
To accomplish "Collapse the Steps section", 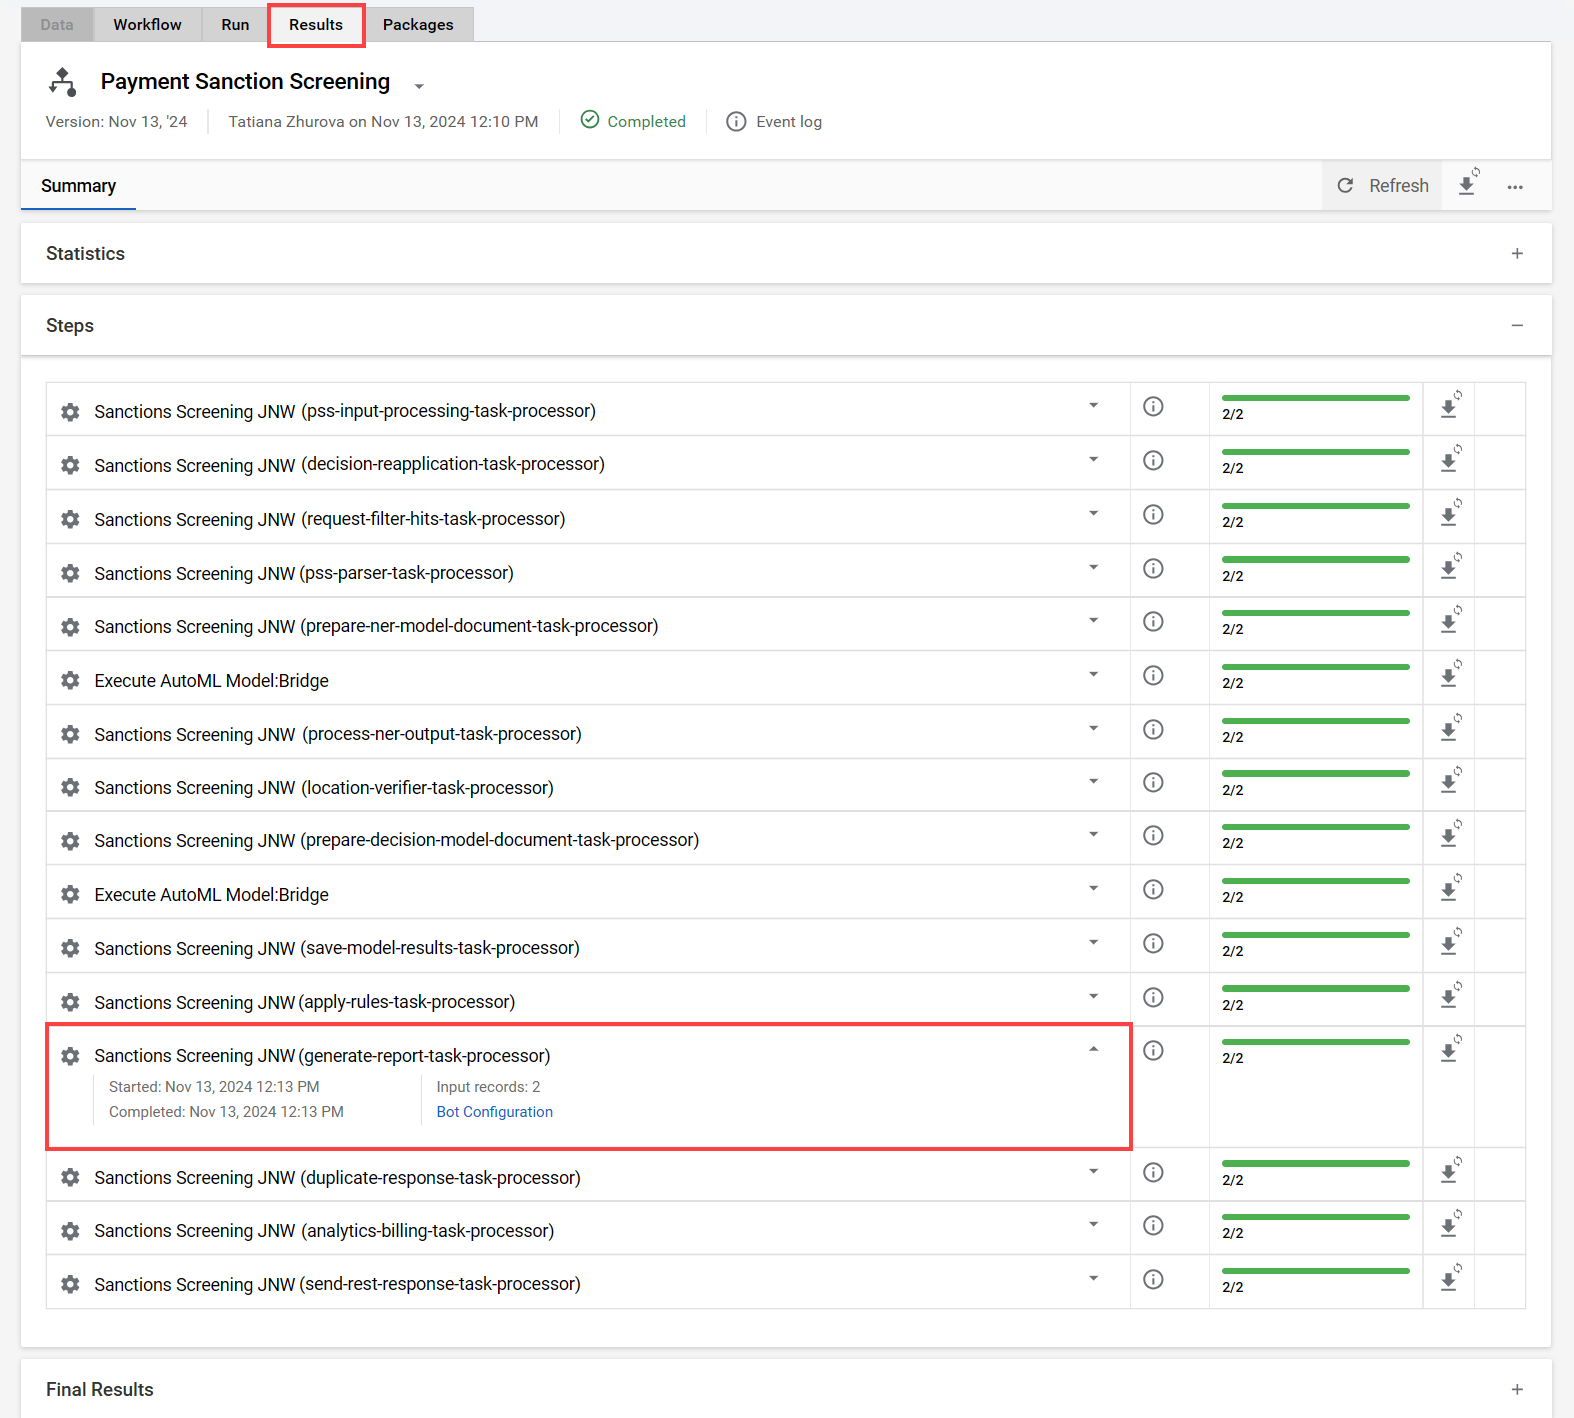I will point(1517,326).
